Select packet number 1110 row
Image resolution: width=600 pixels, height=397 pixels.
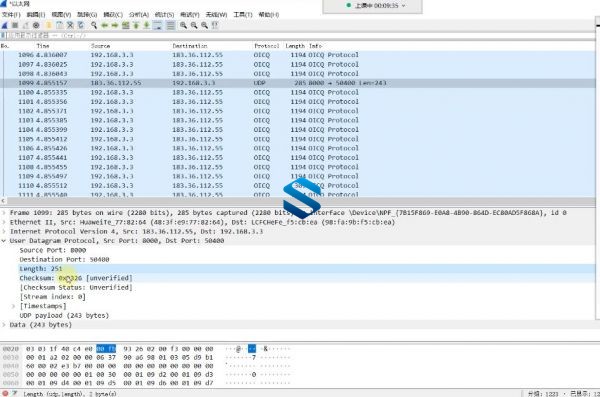[x=298, y=186]
